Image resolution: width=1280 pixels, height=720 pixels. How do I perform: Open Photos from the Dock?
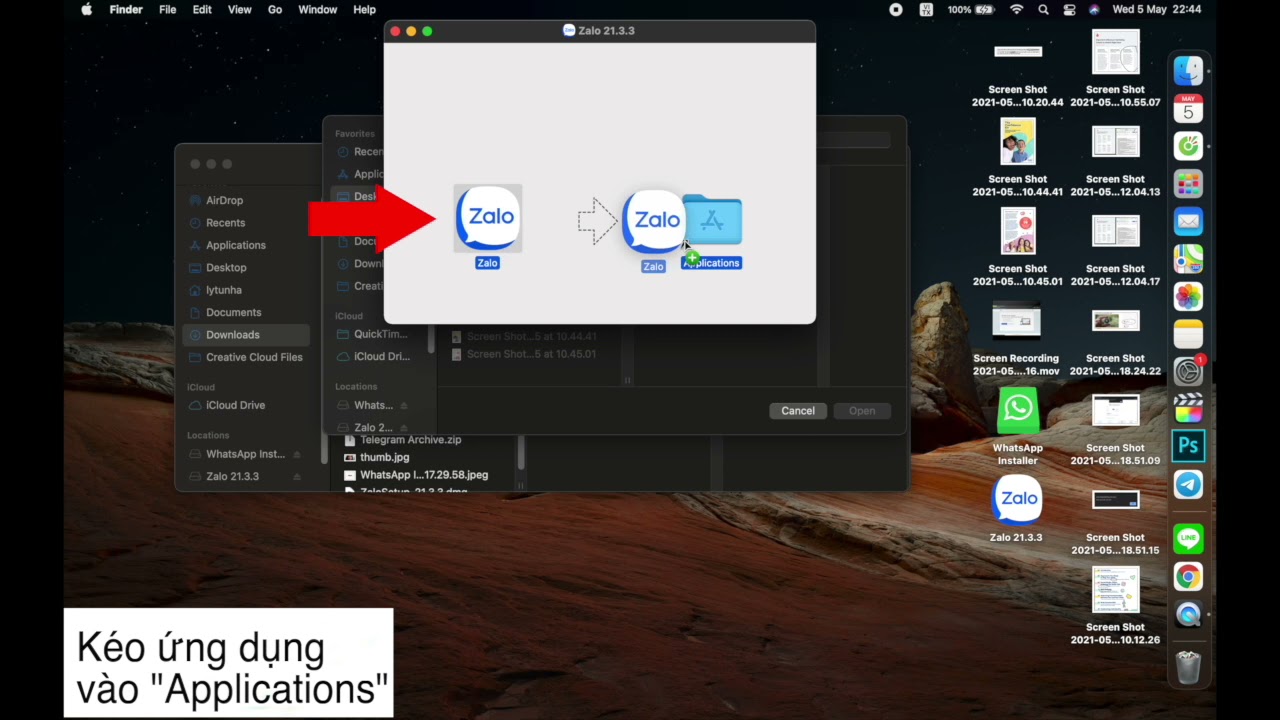(1188, 297)
